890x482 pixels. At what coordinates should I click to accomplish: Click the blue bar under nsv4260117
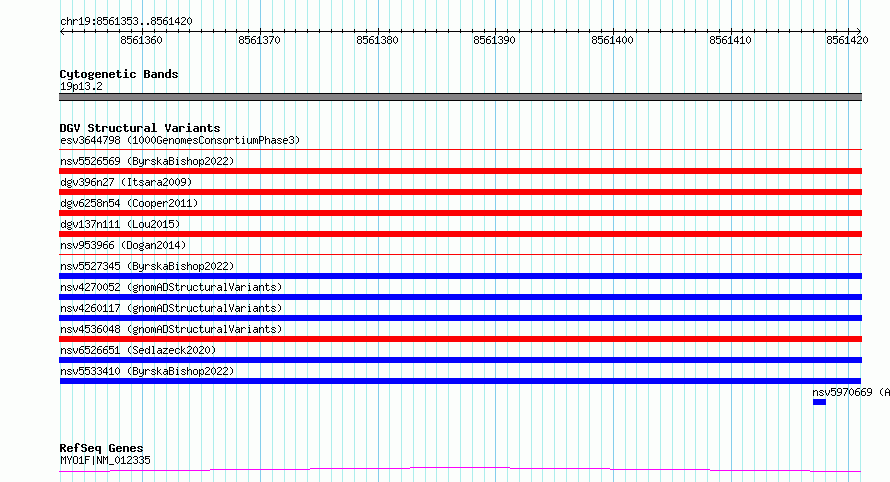[460, 318]
